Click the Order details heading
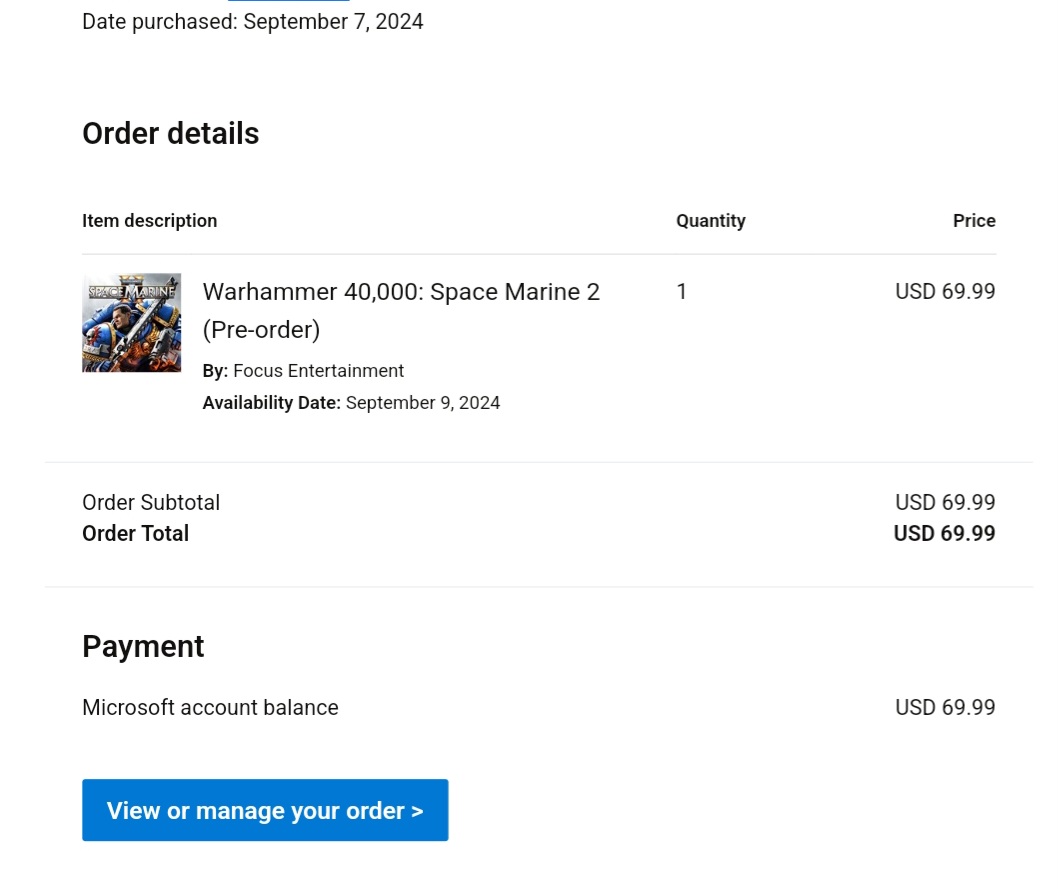Screen dimensions: 1063x889 (x=170, y=134)
